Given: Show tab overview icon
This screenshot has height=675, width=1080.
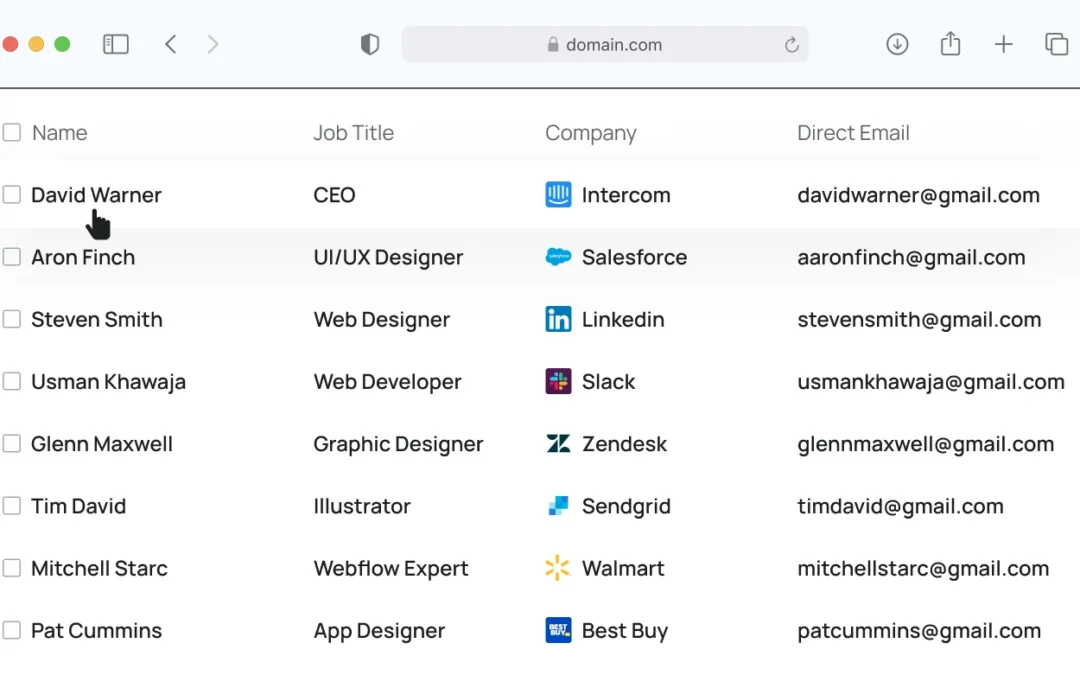Looking at the screenshot, I should tap(1056, 44).
